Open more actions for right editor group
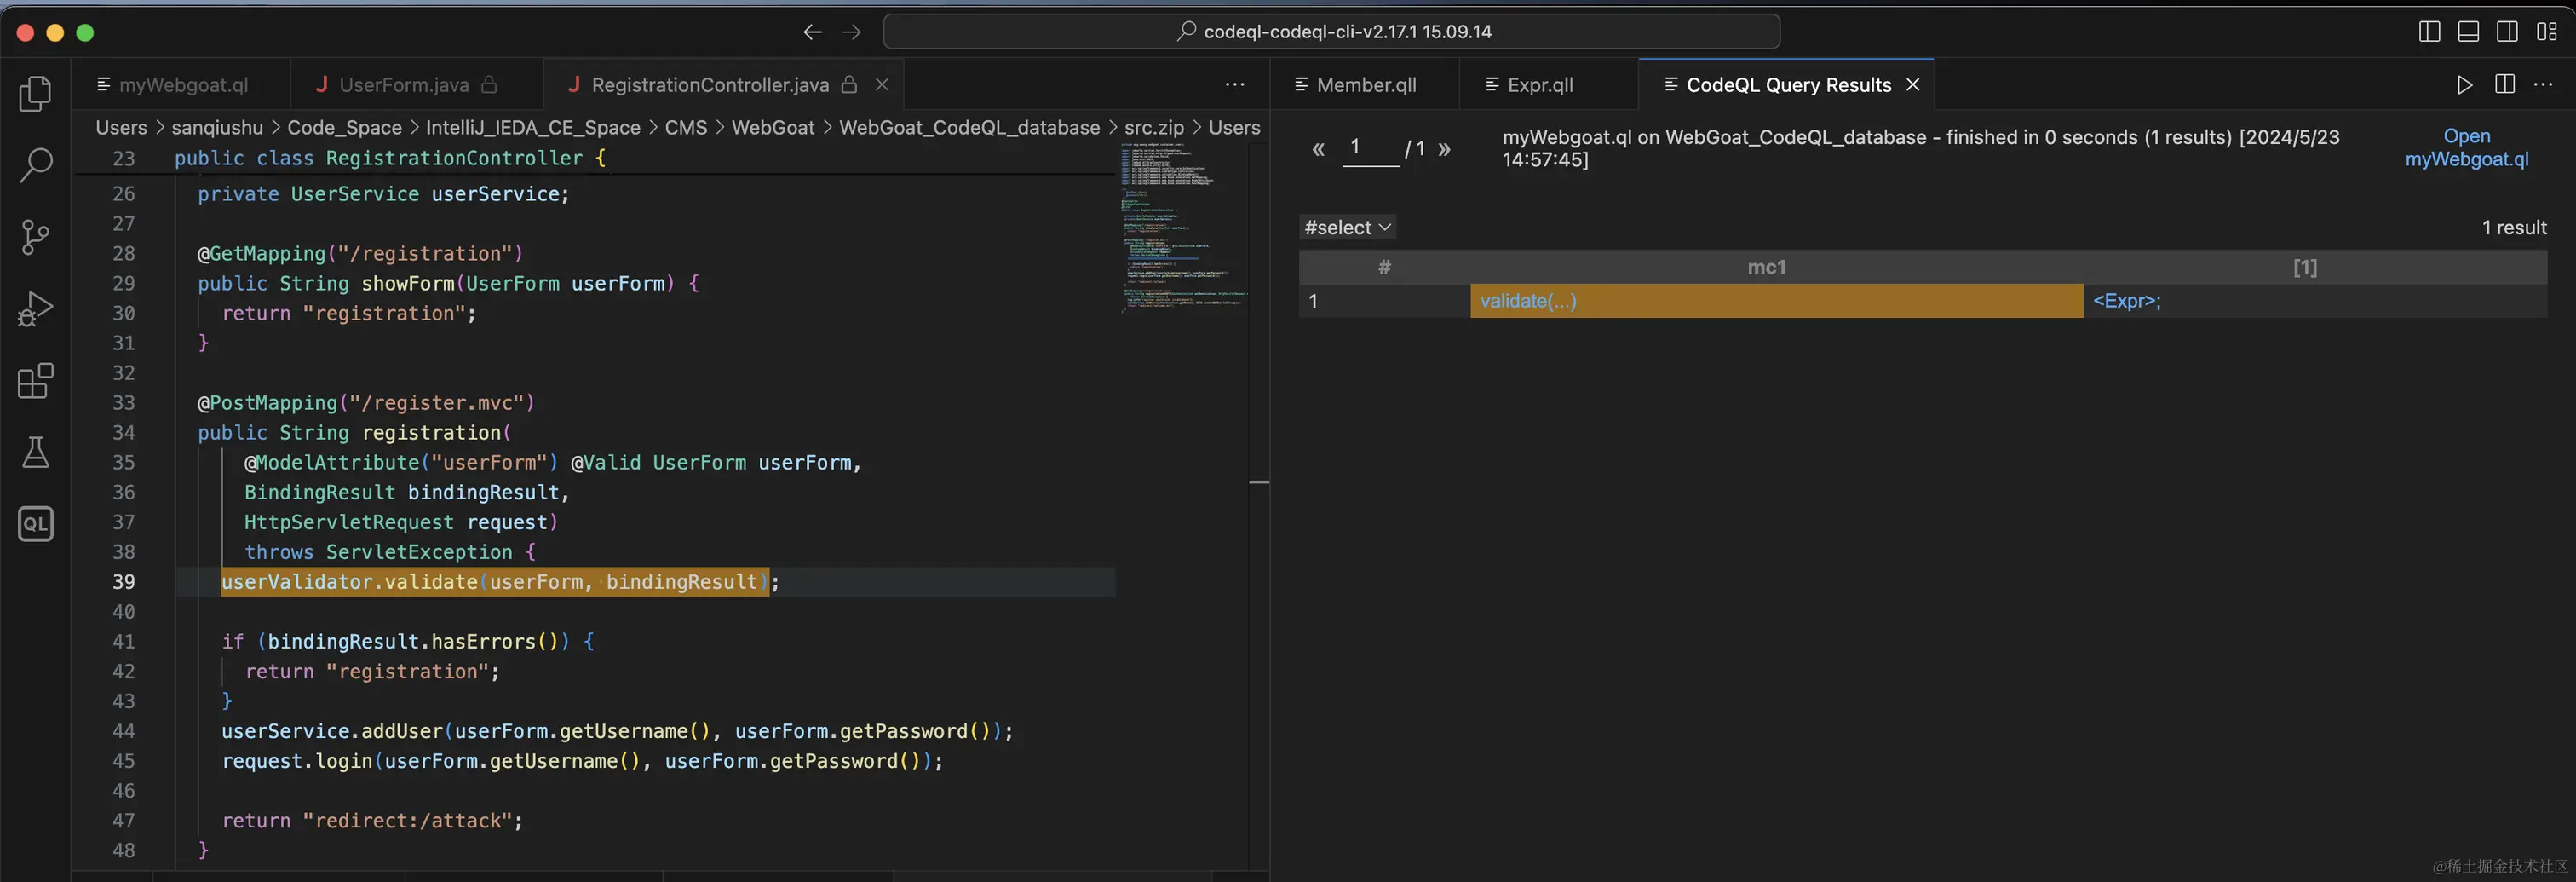The height and width of the screenshot is (882, 2576). [2543, 85]
